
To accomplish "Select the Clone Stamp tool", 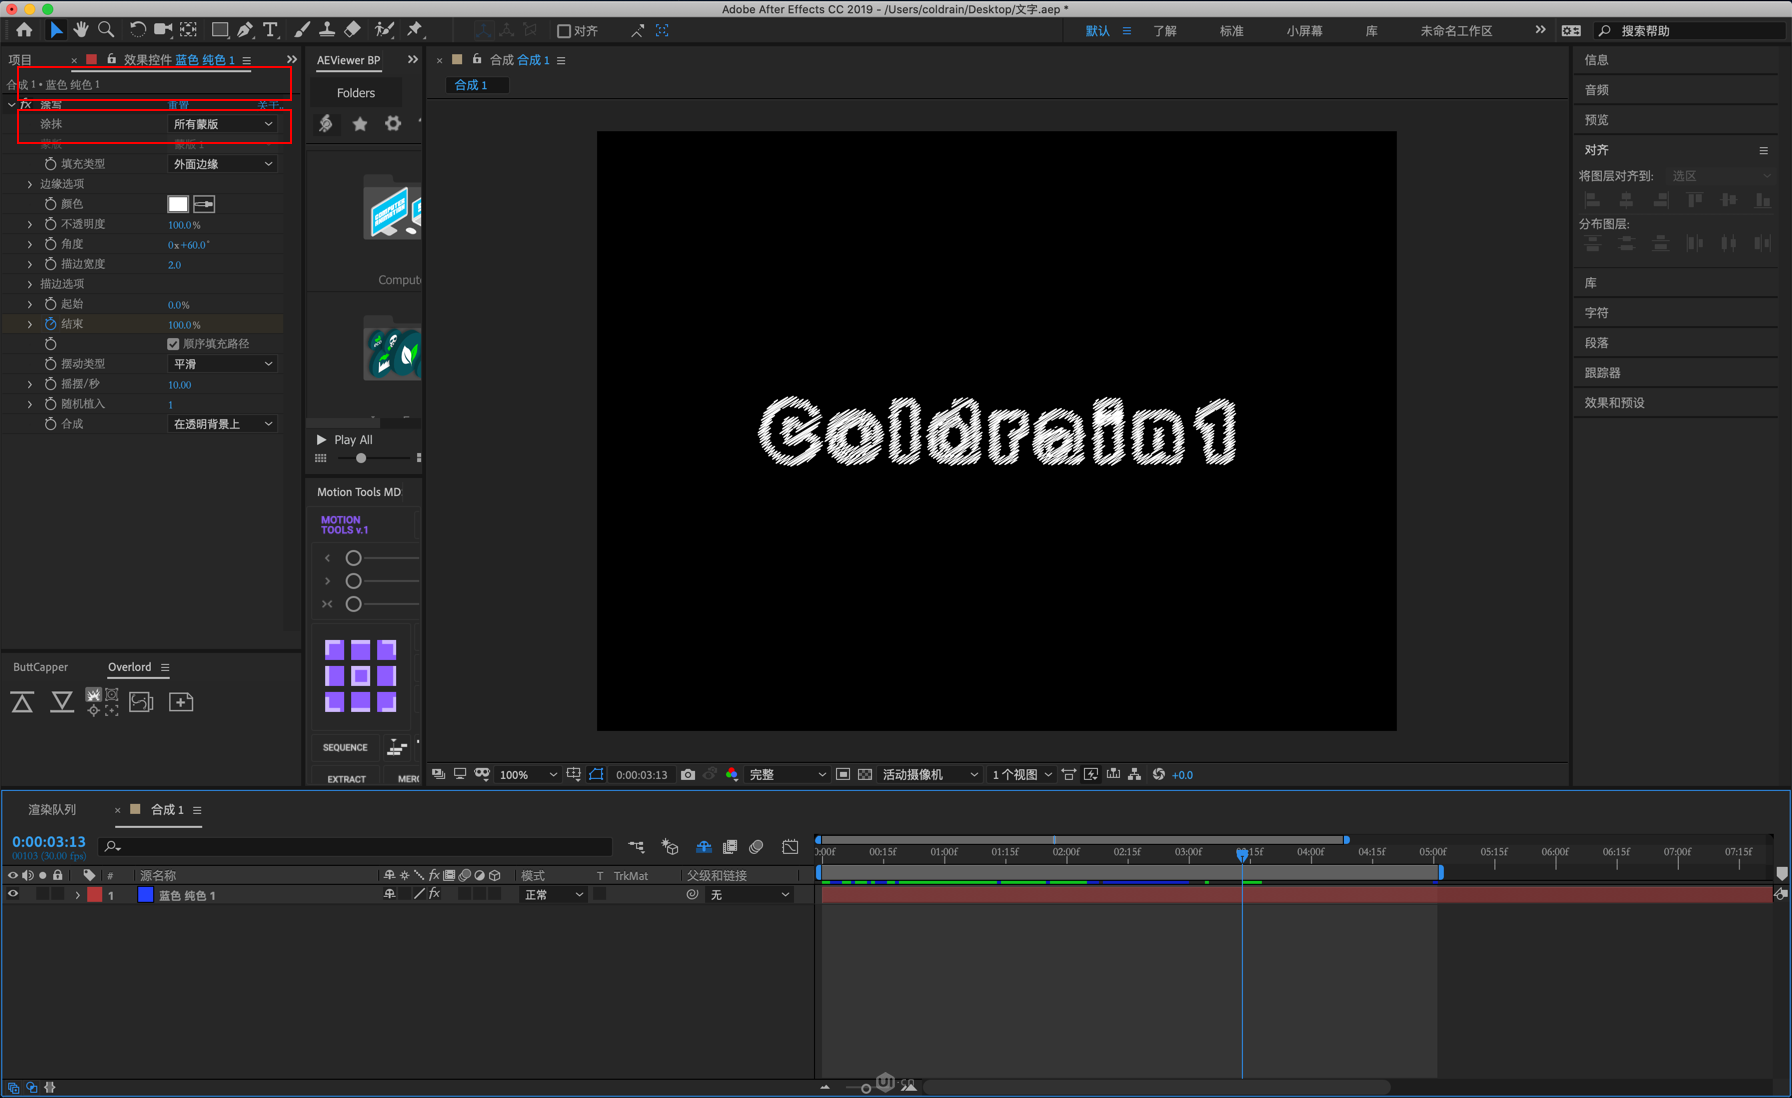I will (327, 30).
